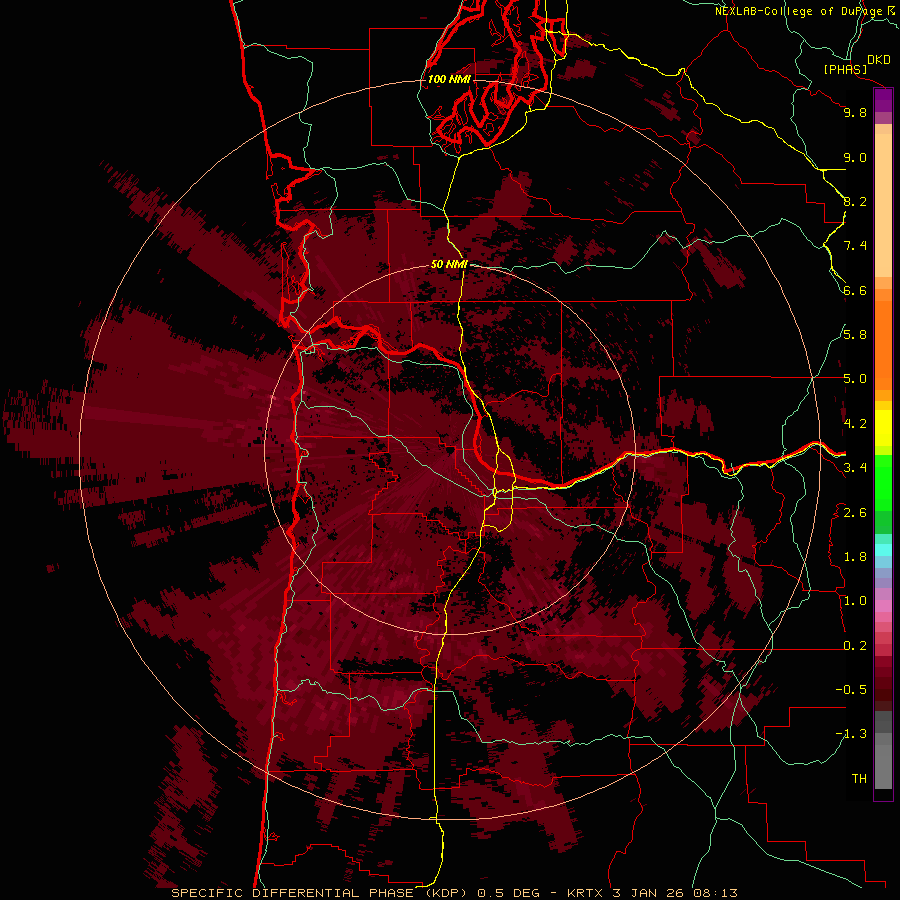Pick the cyan band of color scale
This screenshot has width=900, height=900.
pos(883,550)
